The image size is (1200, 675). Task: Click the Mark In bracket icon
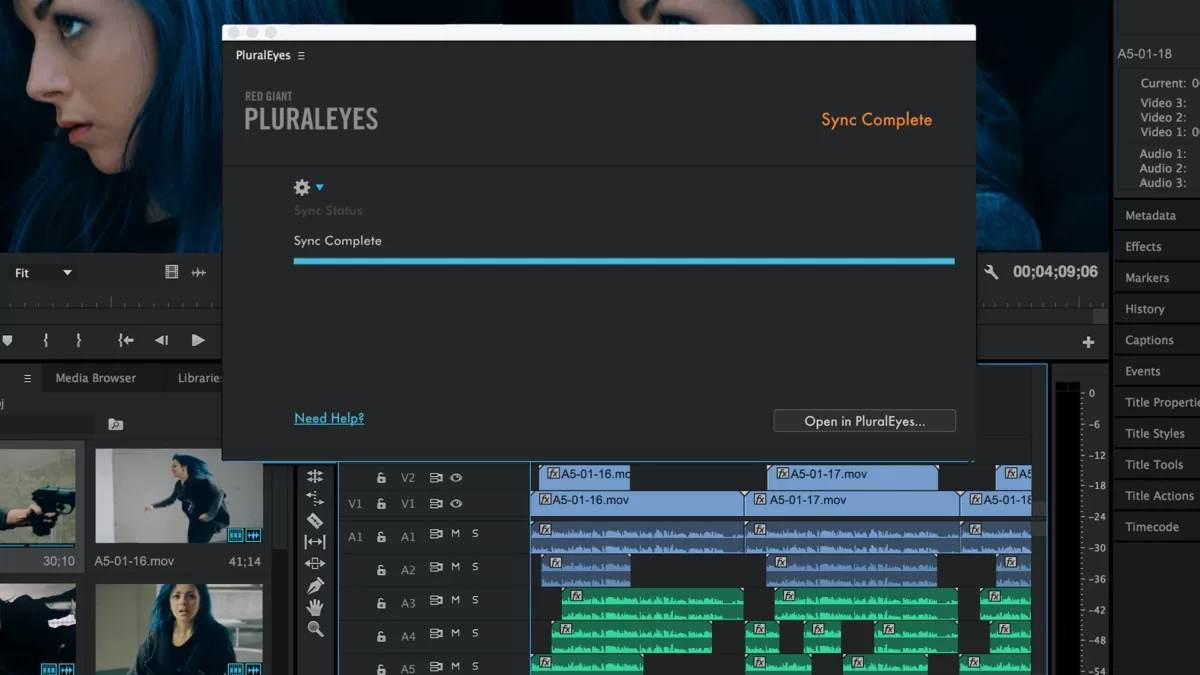45,340
